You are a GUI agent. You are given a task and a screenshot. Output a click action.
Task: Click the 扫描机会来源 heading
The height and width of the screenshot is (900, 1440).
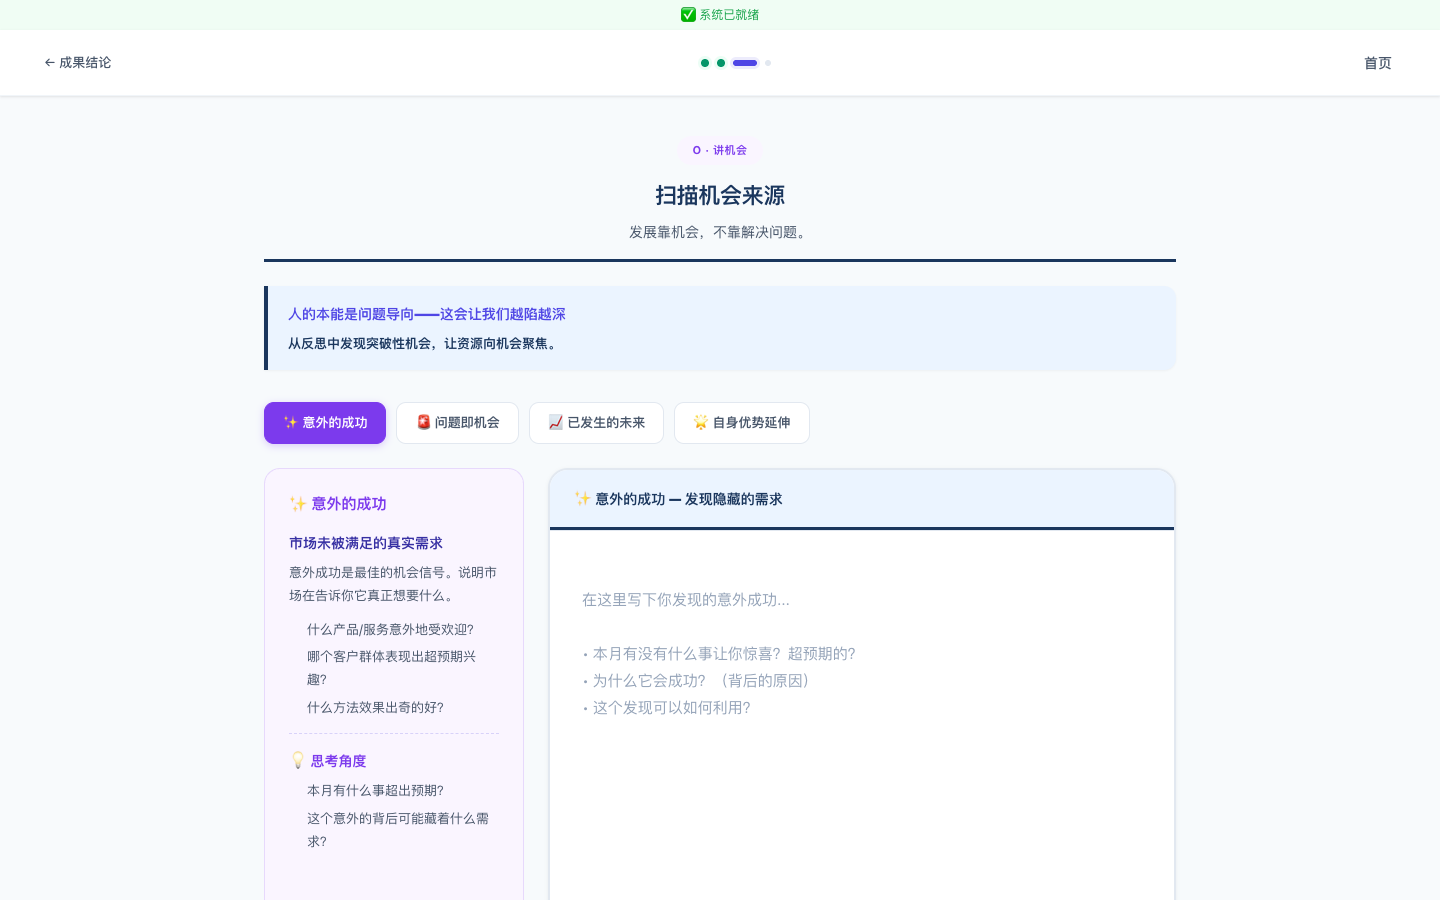pyautogui.click(x=720, y=195)
